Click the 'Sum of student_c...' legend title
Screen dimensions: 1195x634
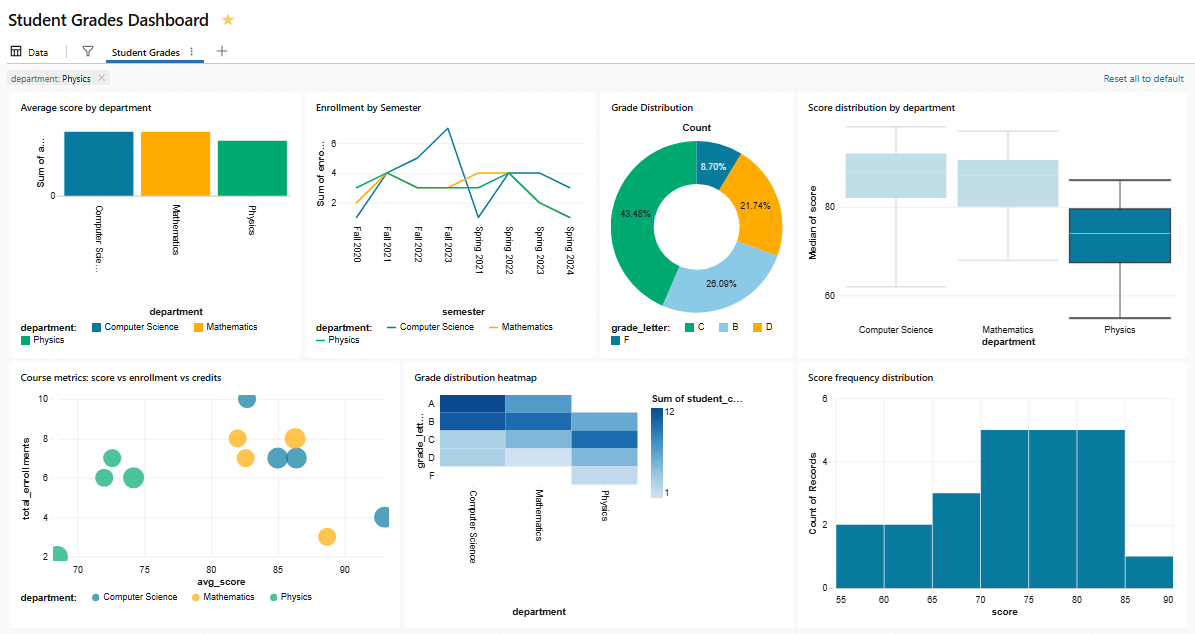pos(697,399)
